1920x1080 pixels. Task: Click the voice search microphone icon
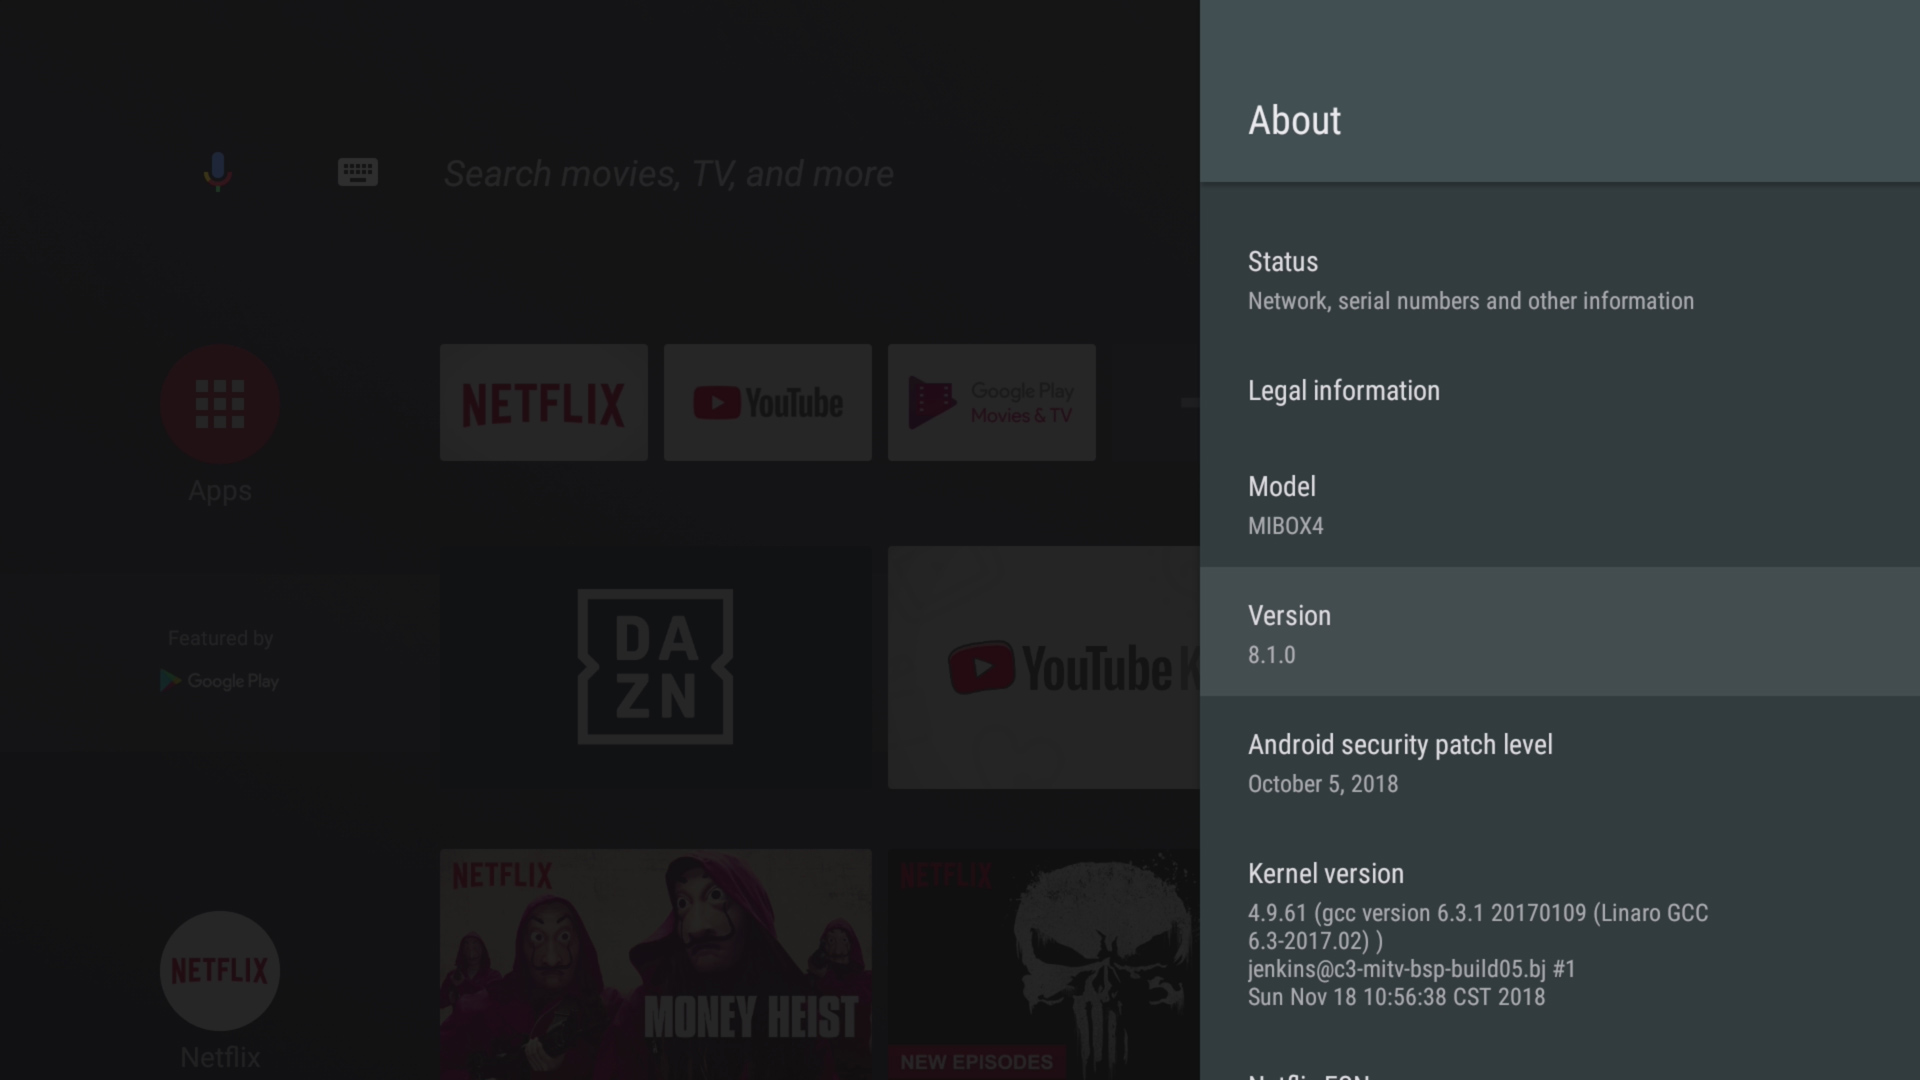click(217, 172)
